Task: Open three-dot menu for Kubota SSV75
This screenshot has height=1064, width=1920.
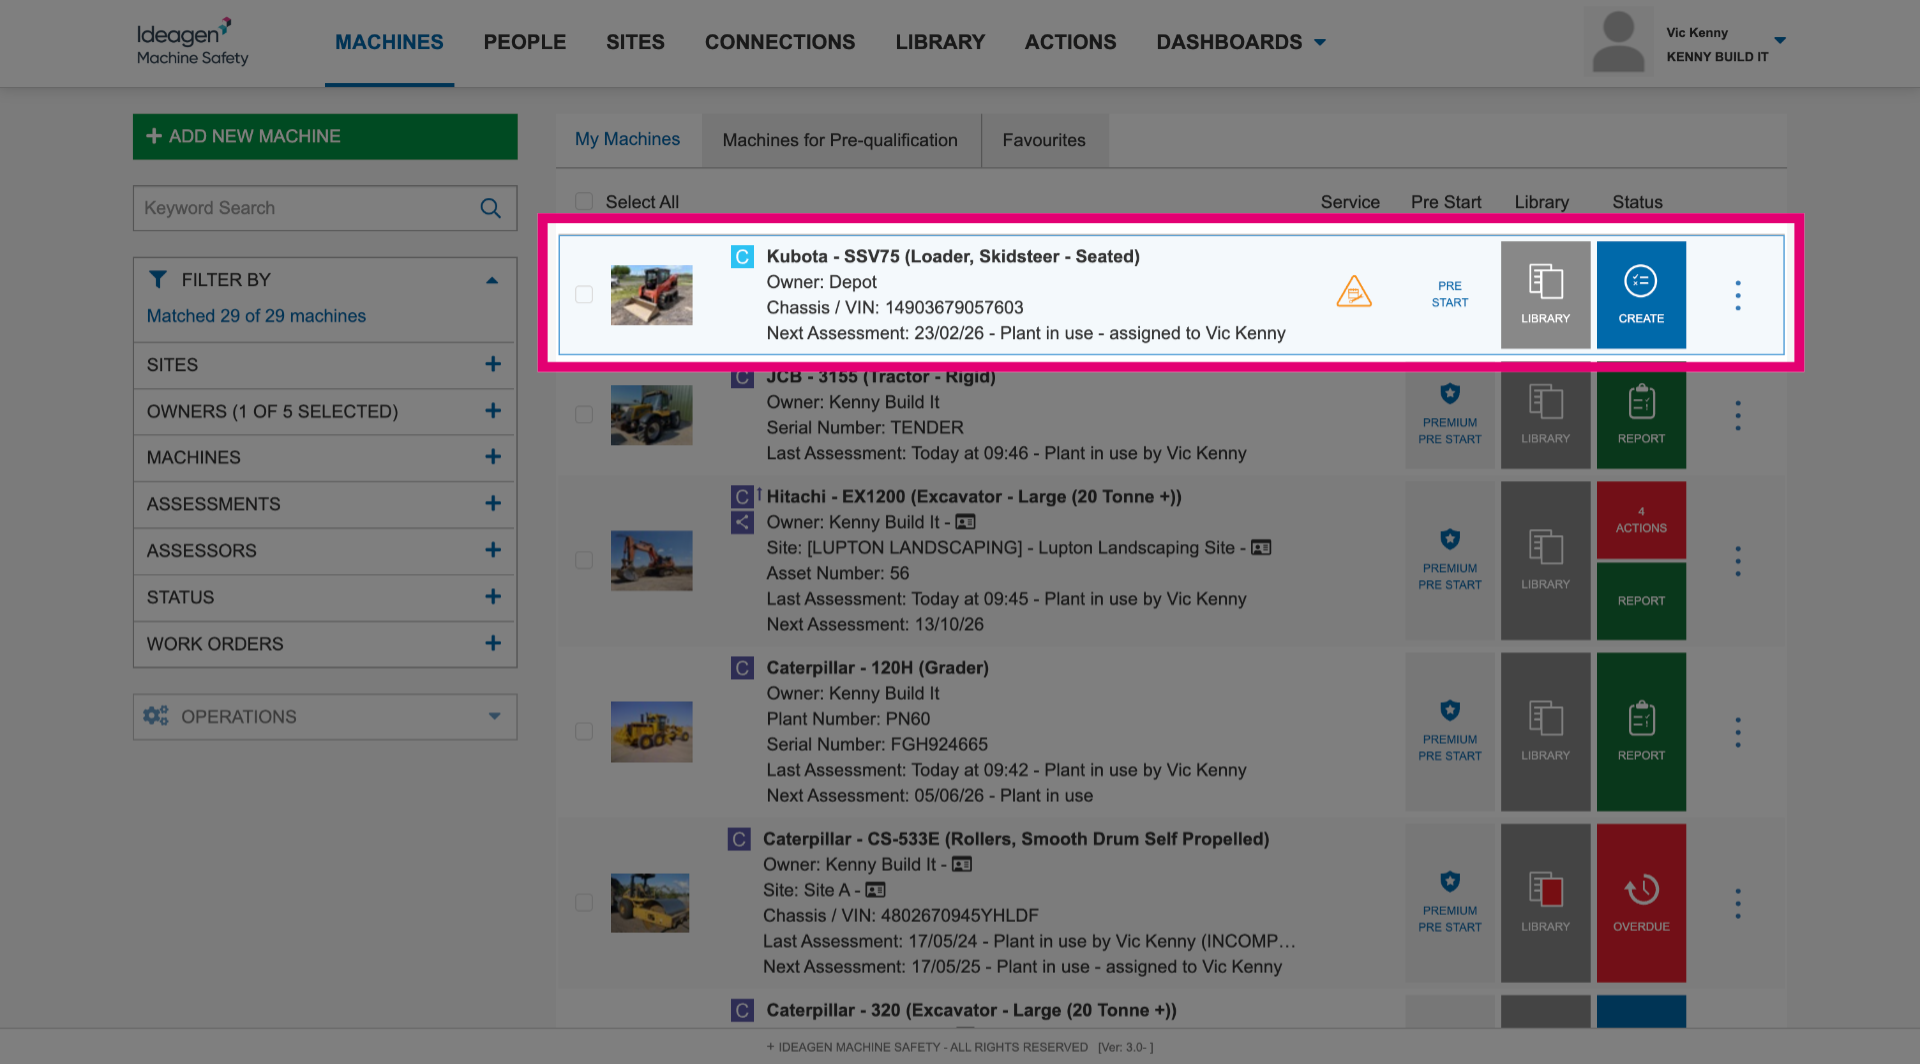Action: (x=1738, y=295)
